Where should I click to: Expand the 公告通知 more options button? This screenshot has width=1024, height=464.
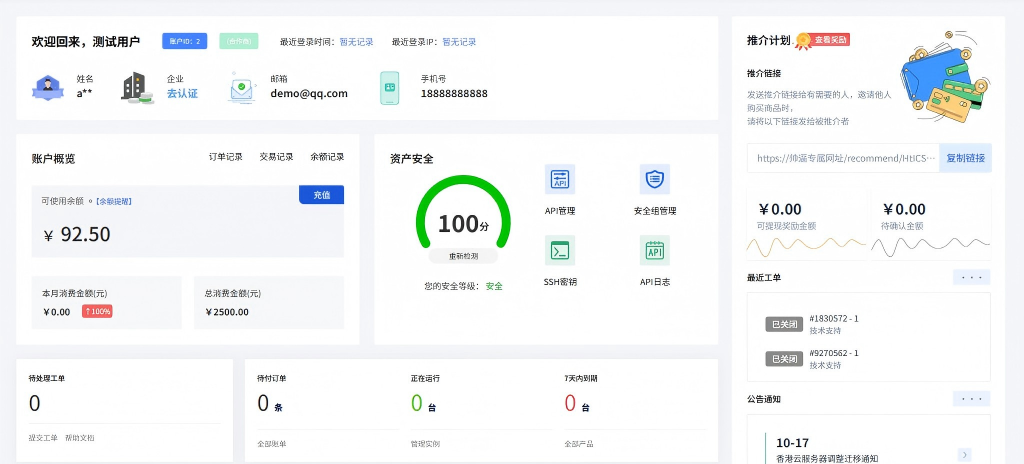[971, 398]
